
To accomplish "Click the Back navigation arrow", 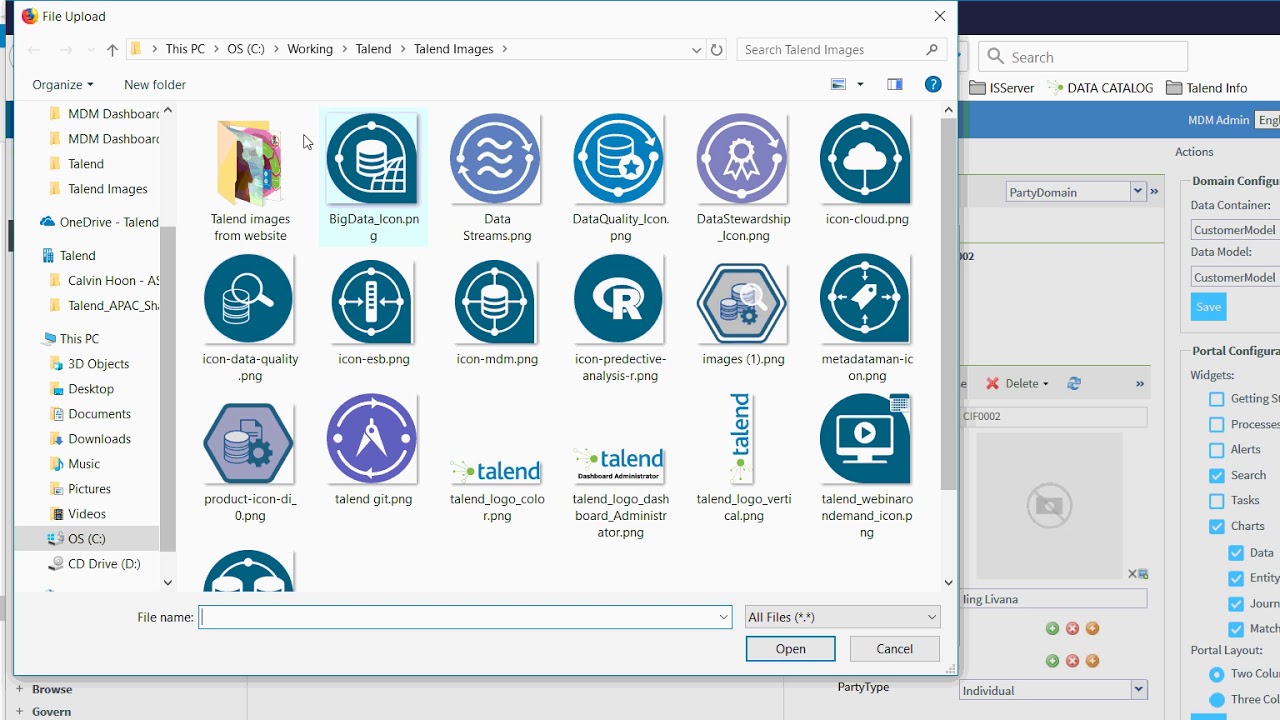I will click(34, 49).
